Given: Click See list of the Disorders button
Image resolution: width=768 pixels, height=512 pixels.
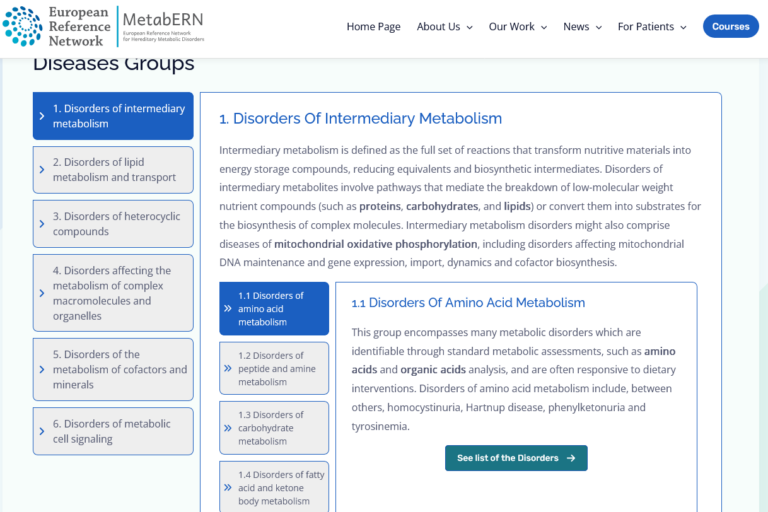Looking at the screenshot, I should pyautogui.click(x=516, y=458).
